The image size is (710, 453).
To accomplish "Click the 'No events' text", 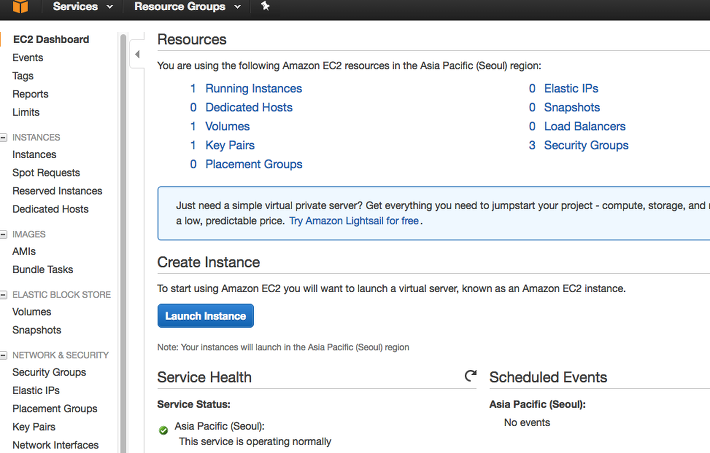I will 527,423.
